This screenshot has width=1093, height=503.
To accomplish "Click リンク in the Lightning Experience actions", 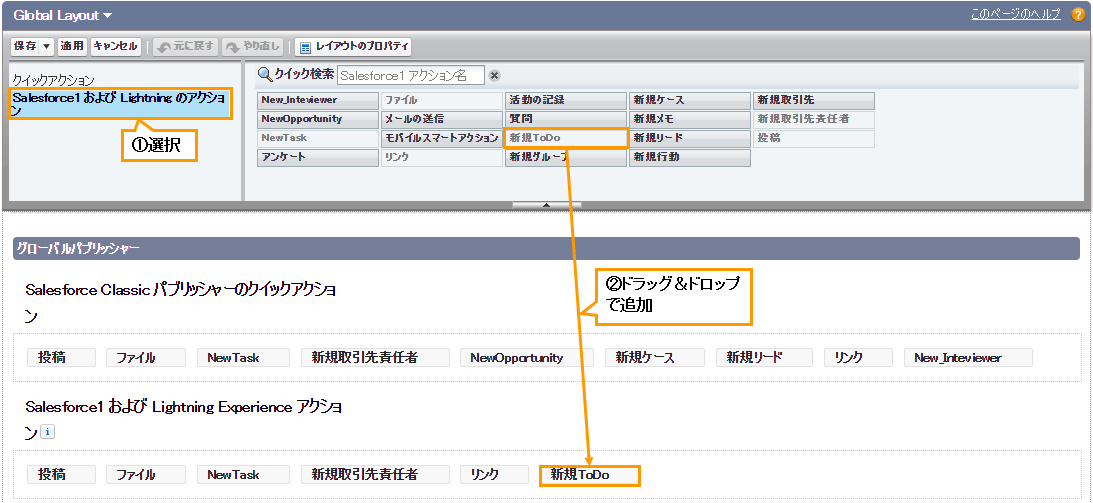I will (494, 474).
